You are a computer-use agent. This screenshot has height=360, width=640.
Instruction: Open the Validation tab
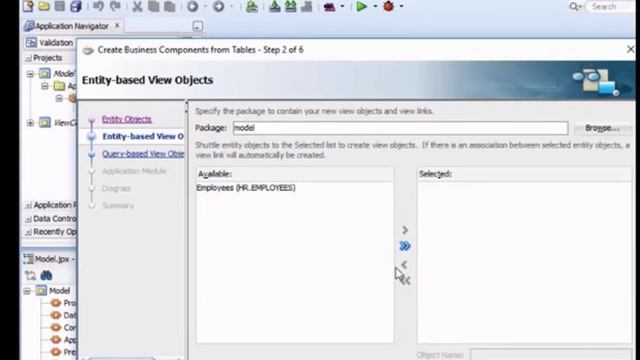(x=50, y=42)
